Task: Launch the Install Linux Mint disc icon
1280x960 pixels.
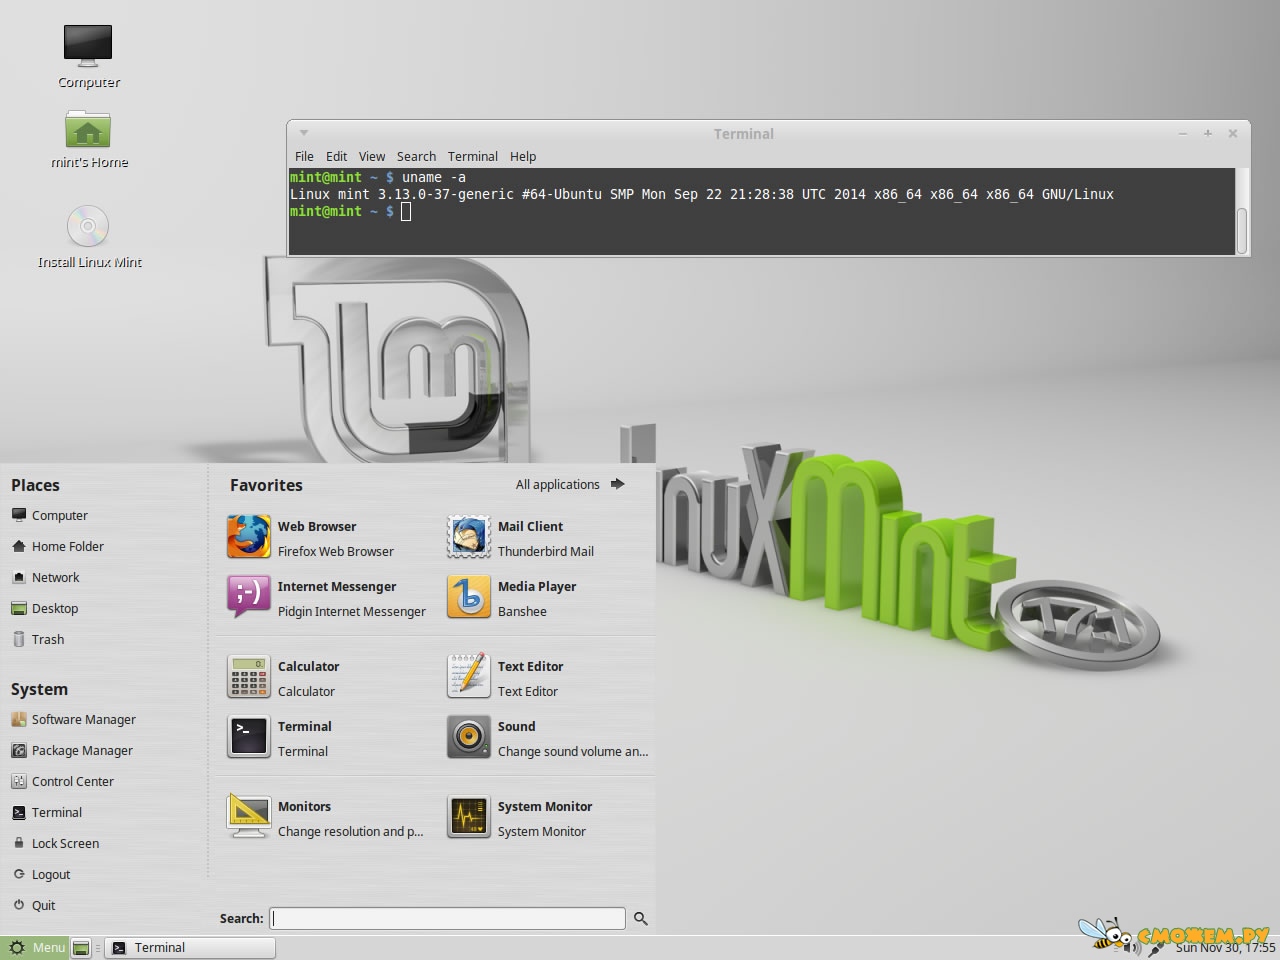Action: coord(88,226)
